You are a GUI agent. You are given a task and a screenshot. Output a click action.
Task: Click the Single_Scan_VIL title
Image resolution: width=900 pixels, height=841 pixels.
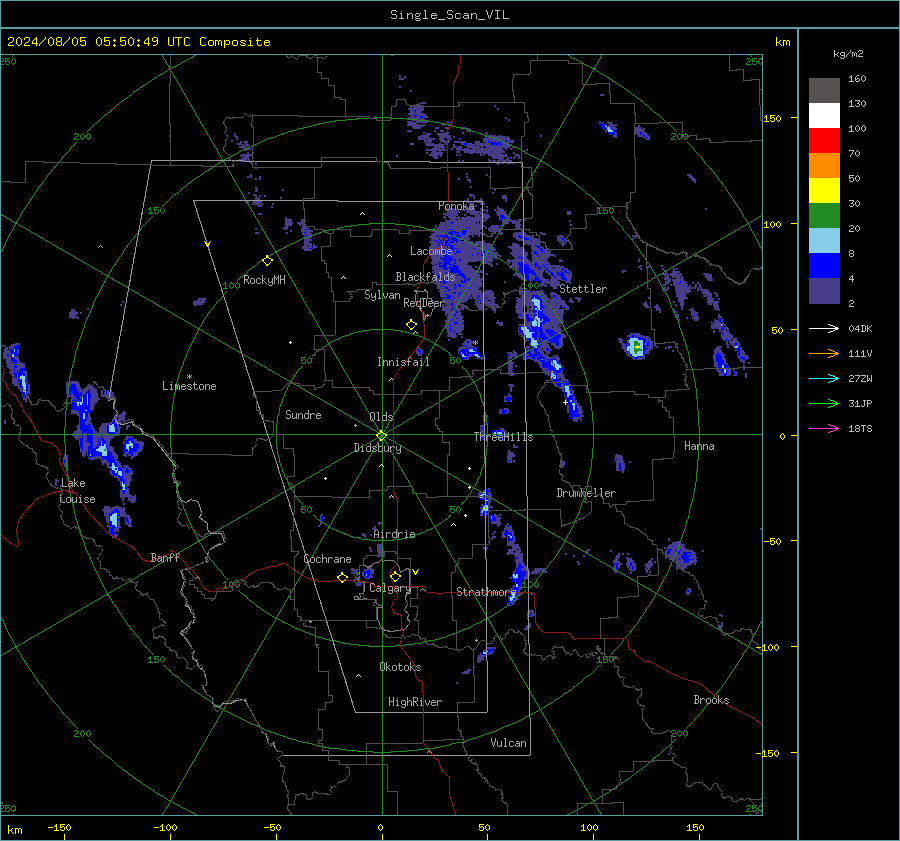point(449,15)
